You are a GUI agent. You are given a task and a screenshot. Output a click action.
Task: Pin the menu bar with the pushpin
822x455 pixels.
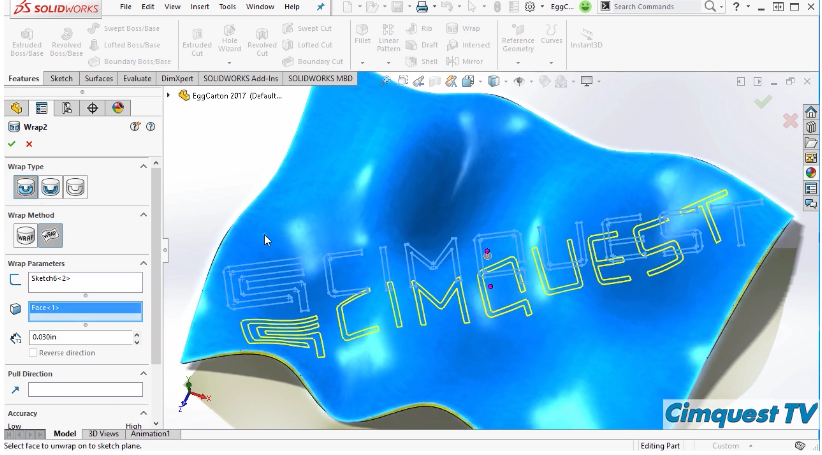tap(320, 7)
